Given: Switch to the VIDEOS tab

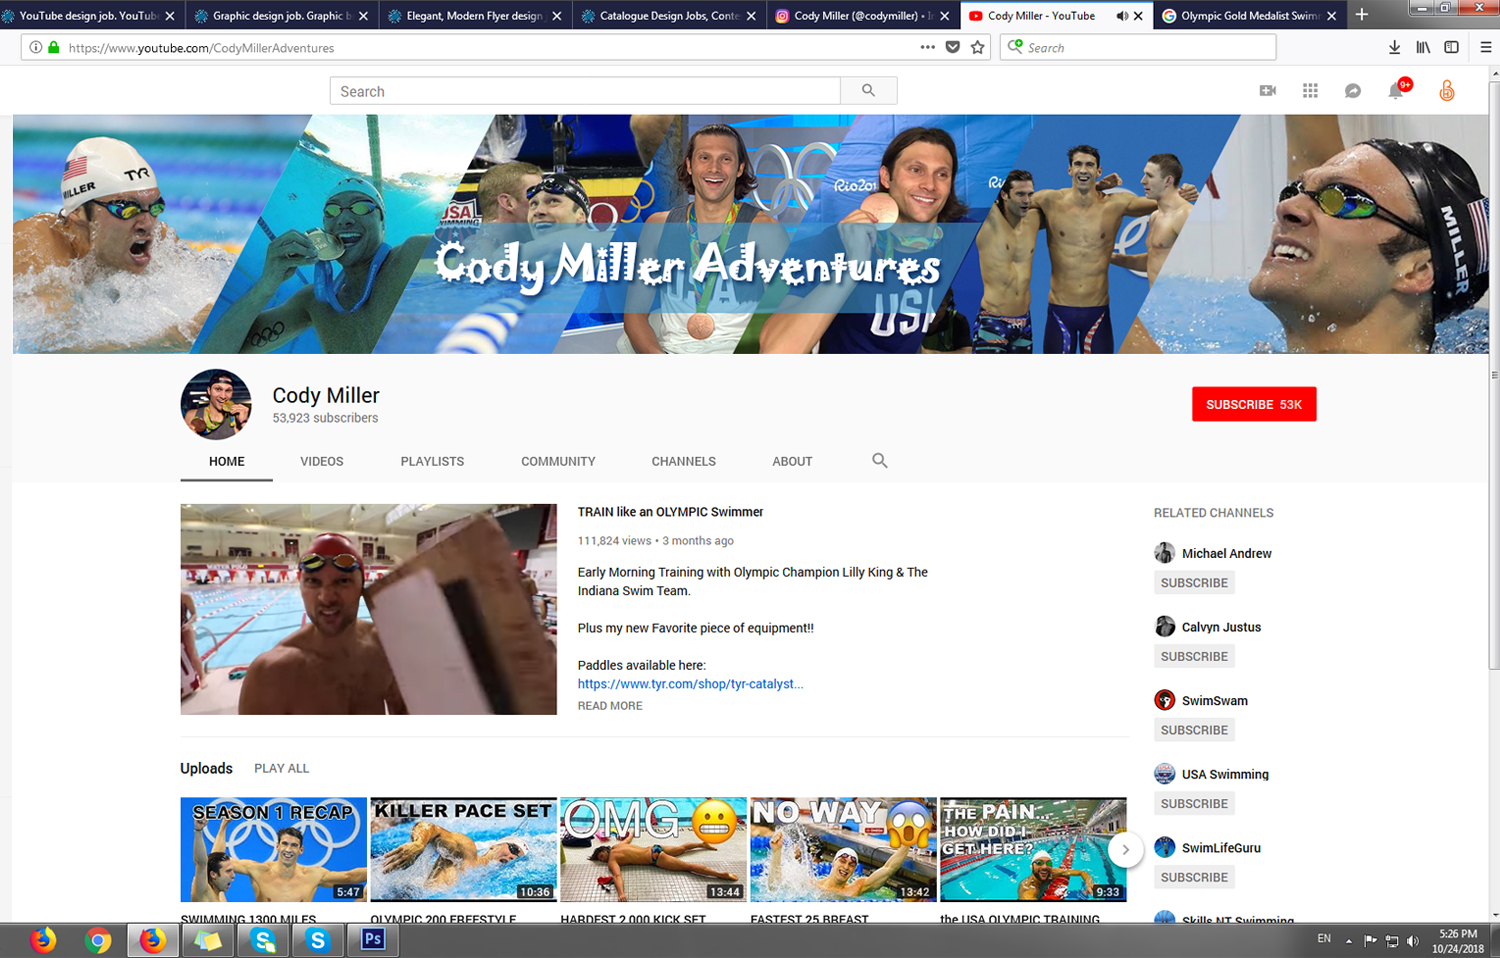Looking at the screenshot, I should (321, 461).
